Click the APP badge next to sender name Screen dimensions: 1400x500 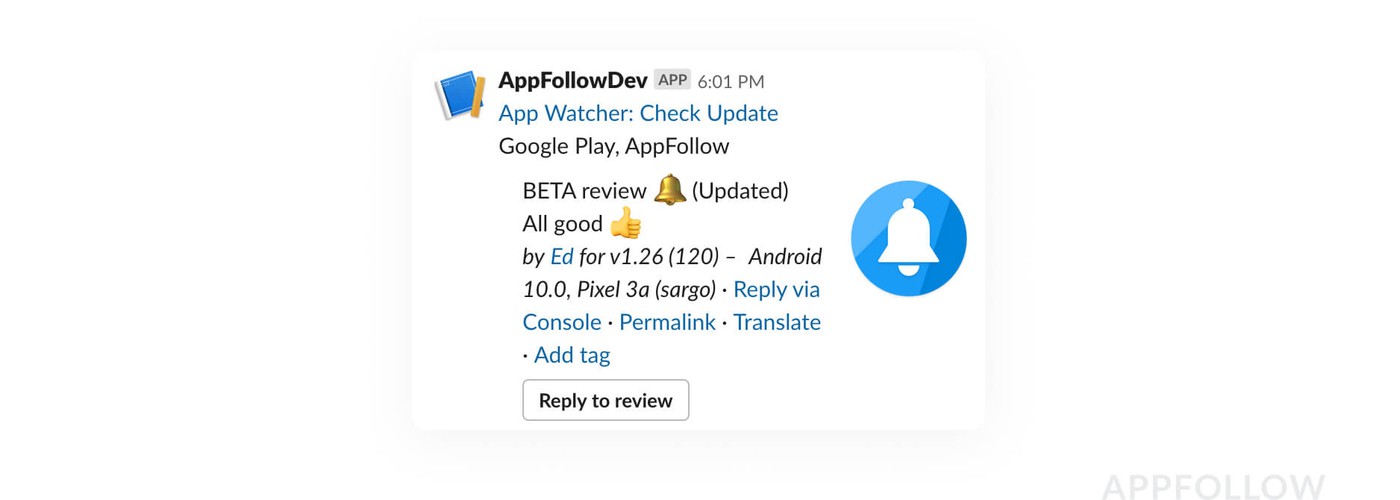pos(672,80)
